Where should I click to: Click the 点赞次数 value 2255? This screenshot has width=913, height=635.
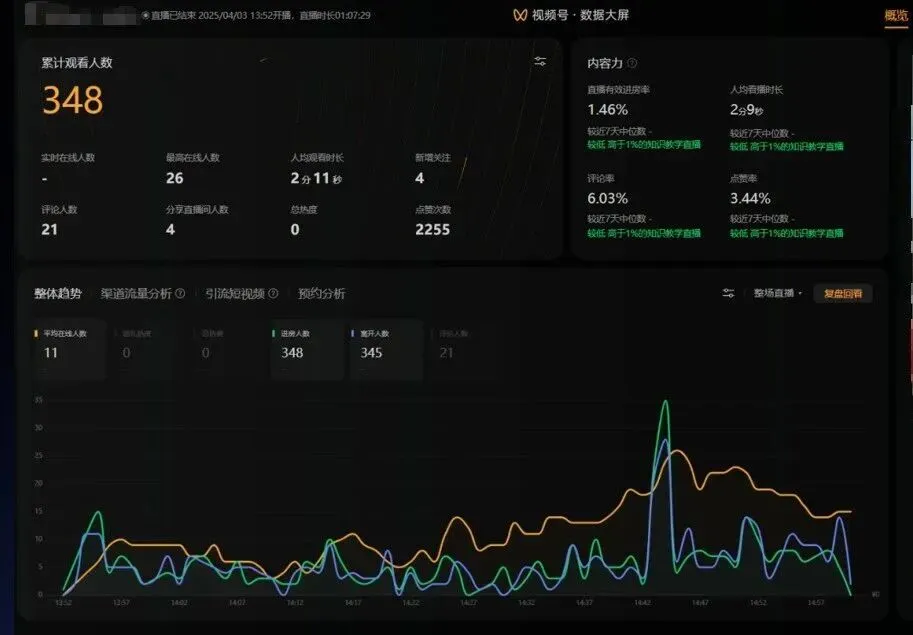click(x=433, y=229)
